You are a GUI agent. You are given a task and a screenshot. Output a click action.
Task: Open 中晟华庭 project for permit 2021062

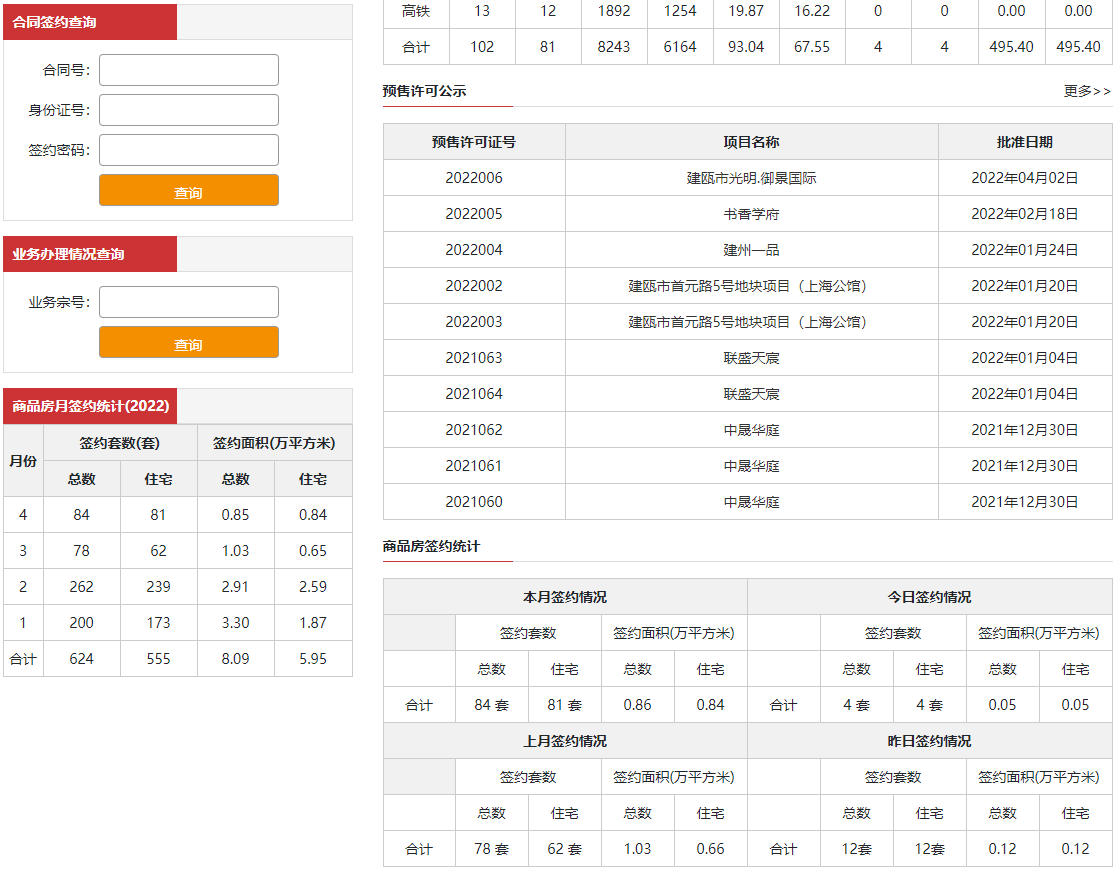[751, 430]
